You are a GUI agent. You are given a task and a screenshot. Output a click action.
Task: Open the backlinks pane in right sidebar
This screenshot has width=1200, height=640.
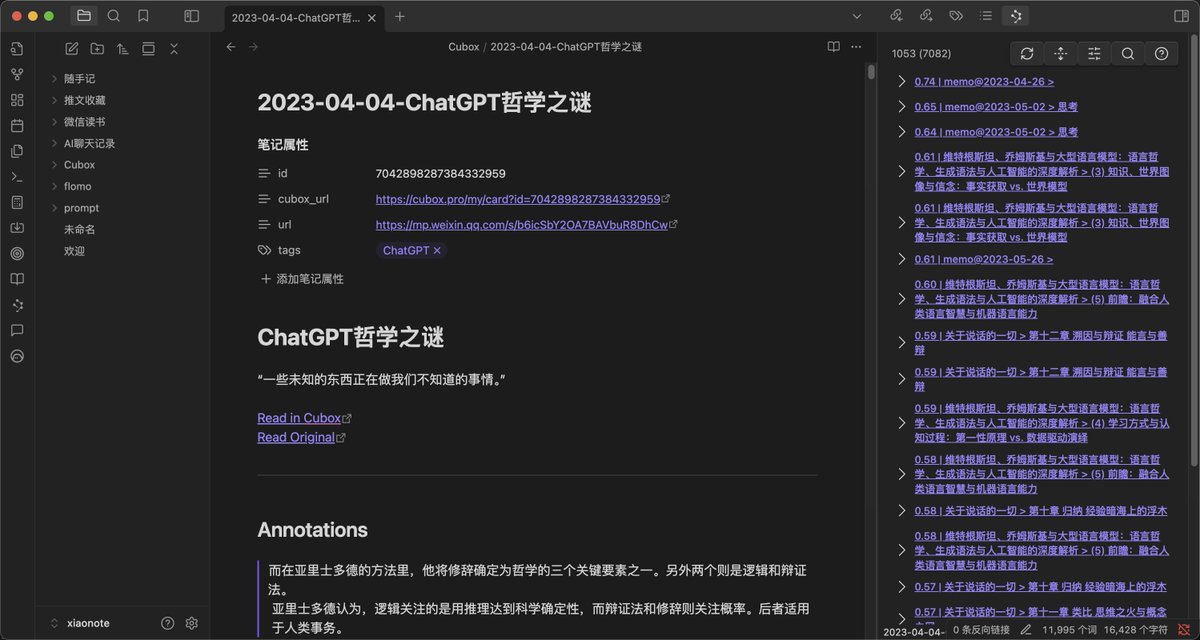point(896,16)
